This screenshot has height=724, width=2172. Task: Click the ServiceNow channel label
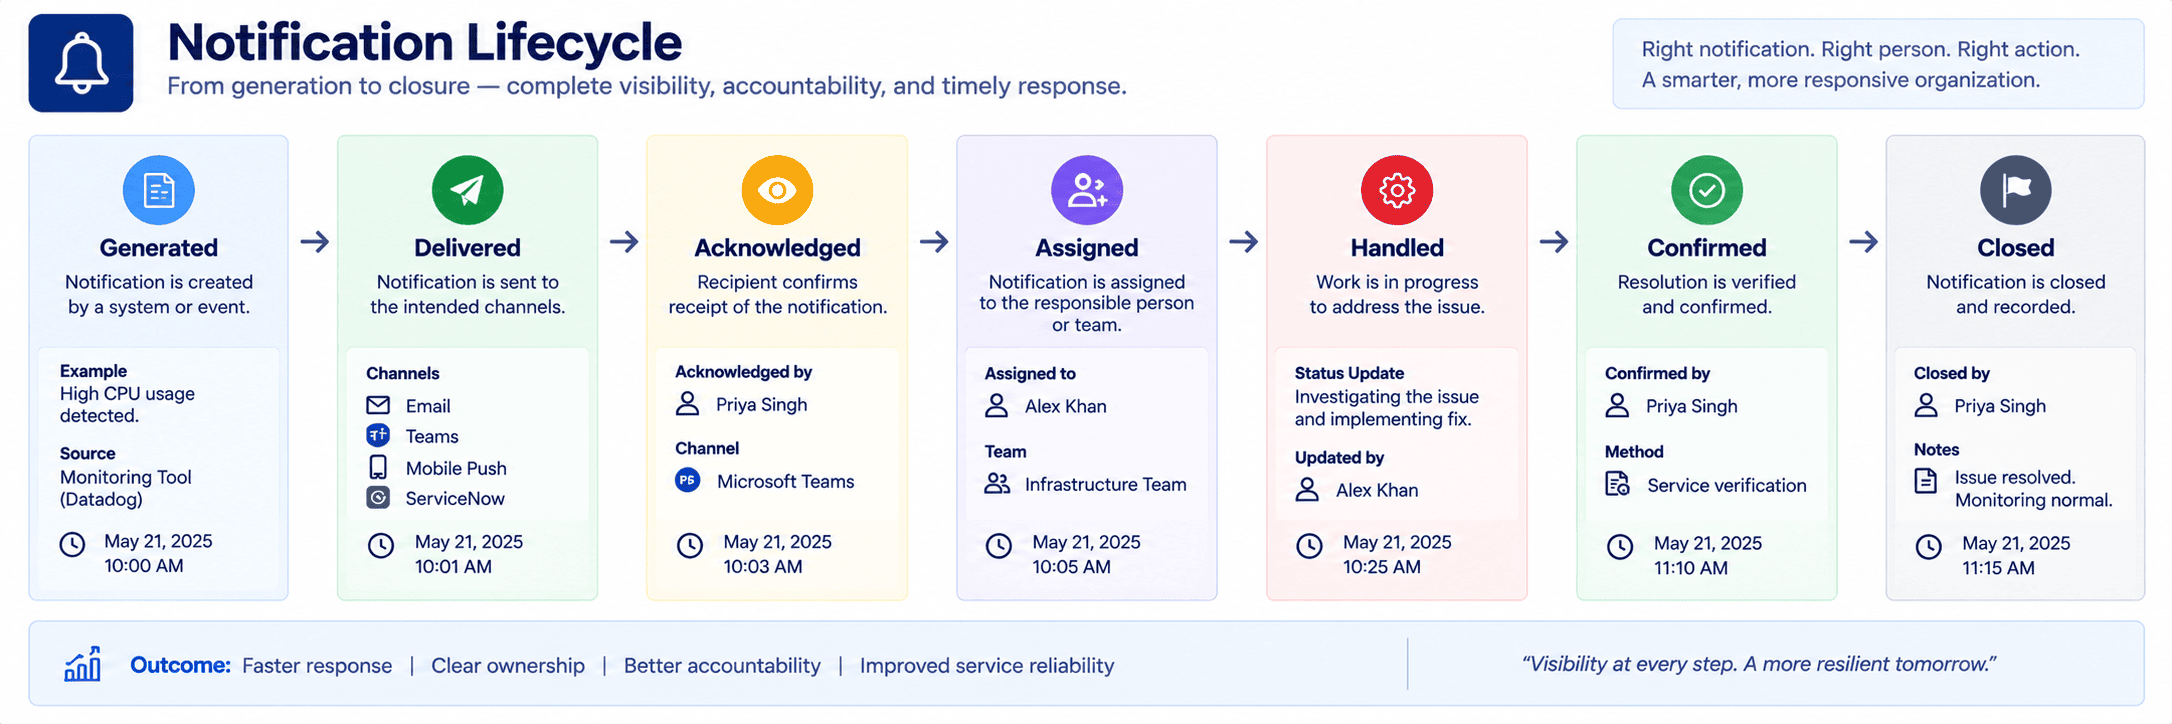coord(455,498)
